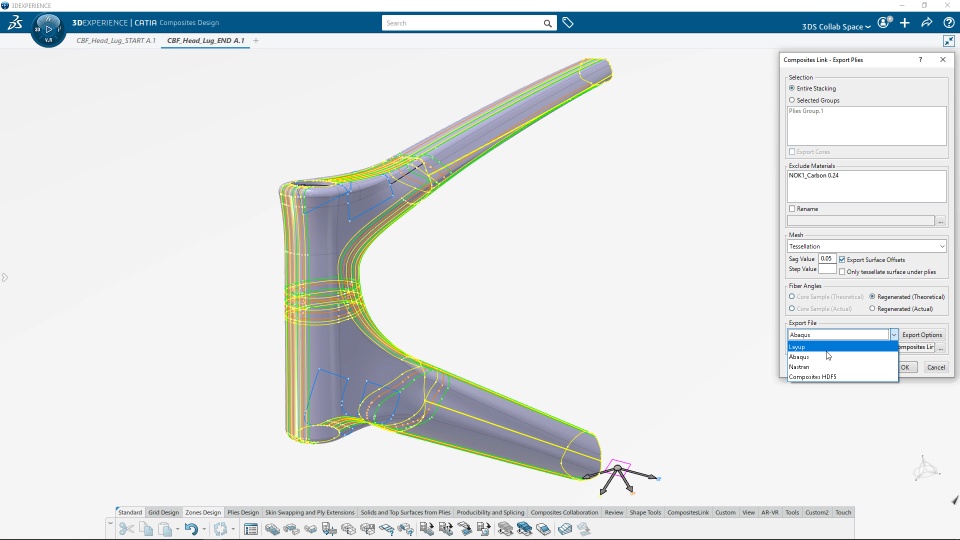Switch to CBF_Head_Lug_START A.1 tab

pyautogui.click(x=116, y=40)
